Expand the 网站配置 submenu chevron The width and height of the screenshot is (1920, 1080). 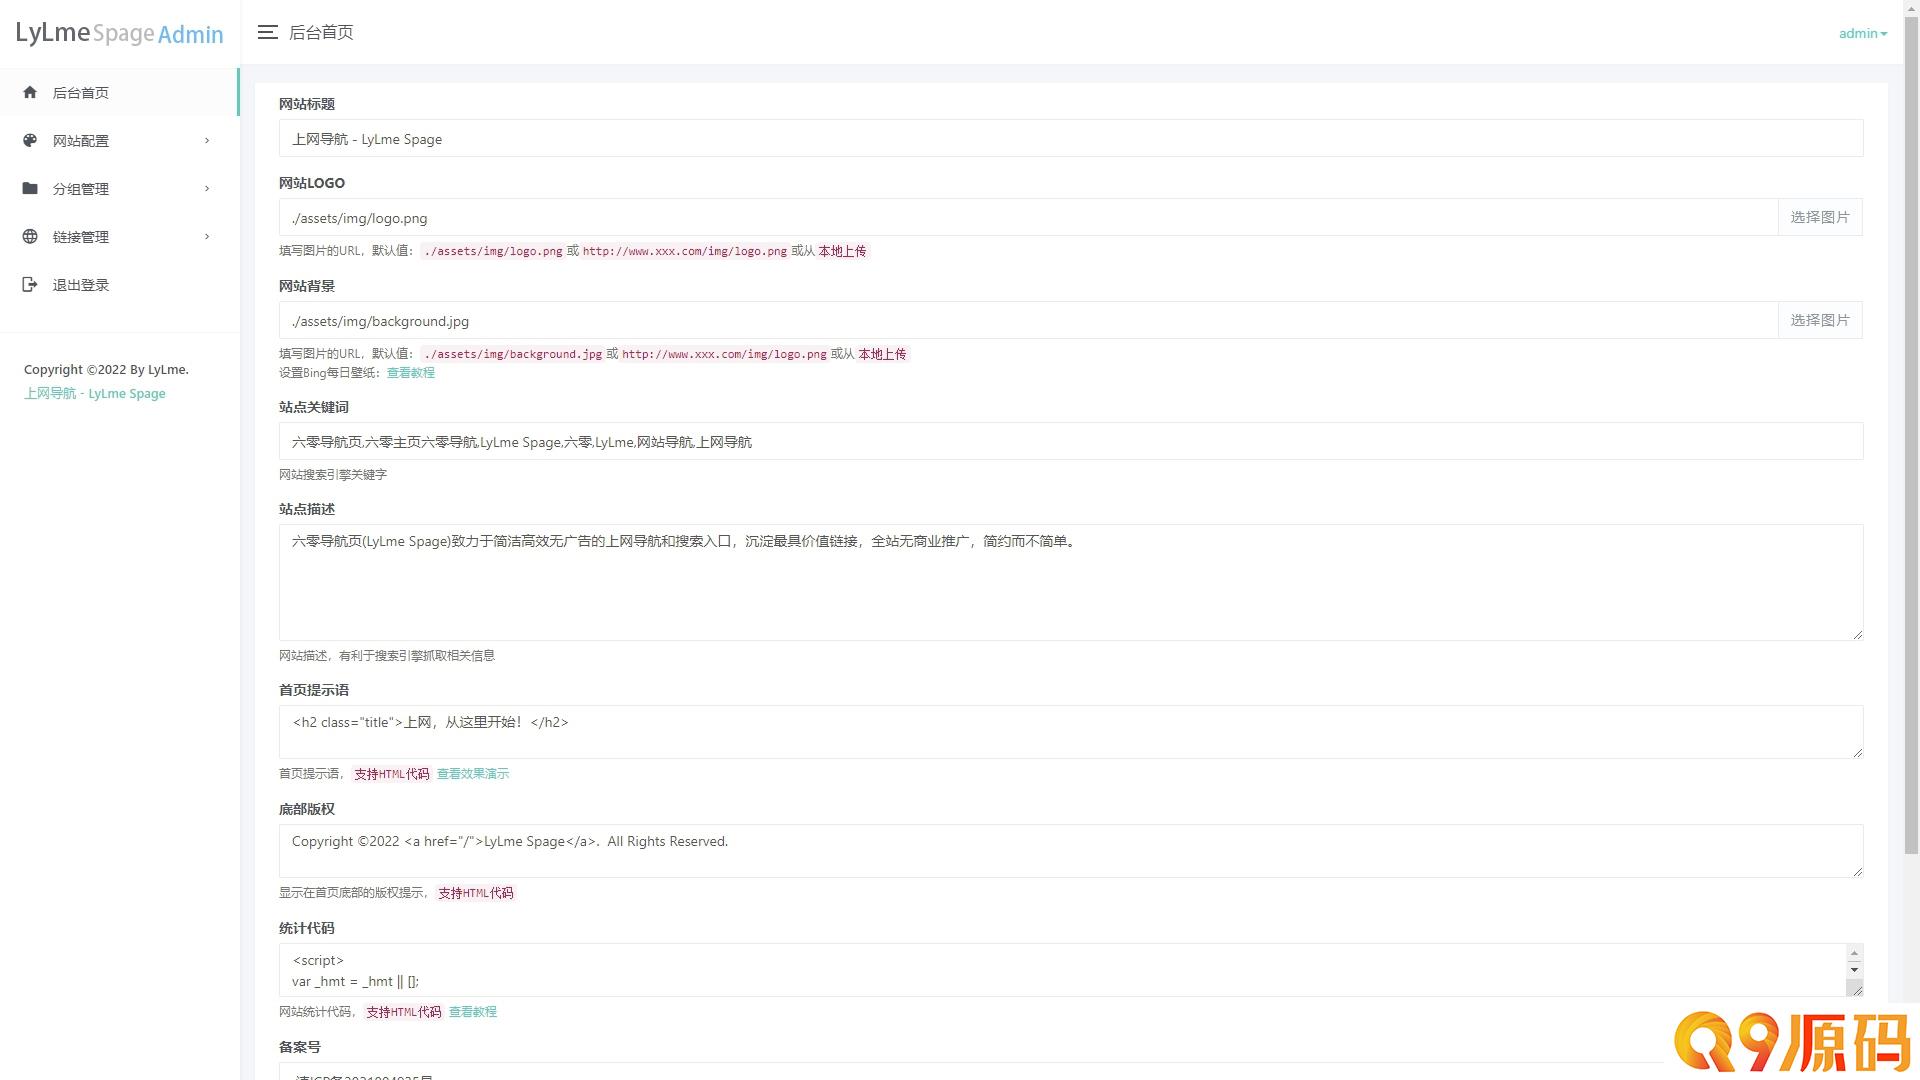point(207,140)
